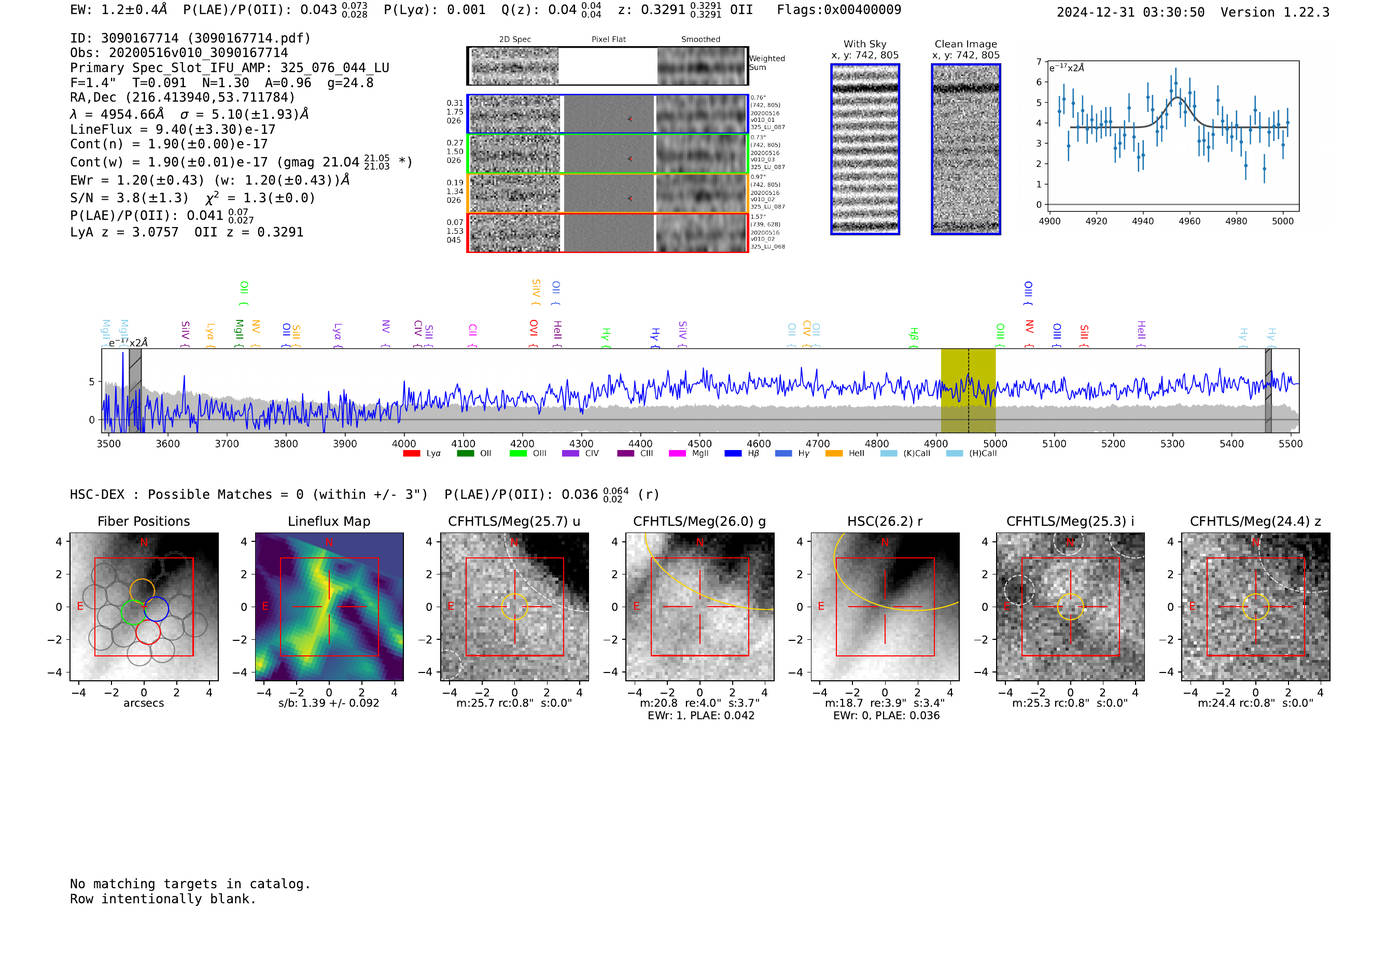The width and height of the screenshot is (1400, 953).
Task: Click the CIV purple legend swatch
Action: click(x=571, y=454)
